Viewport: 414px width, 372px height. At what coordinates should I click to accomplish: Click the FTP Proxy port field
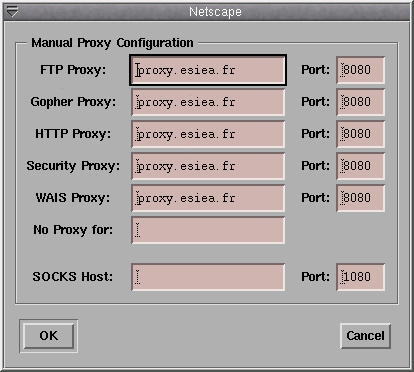tap(360, 70)
